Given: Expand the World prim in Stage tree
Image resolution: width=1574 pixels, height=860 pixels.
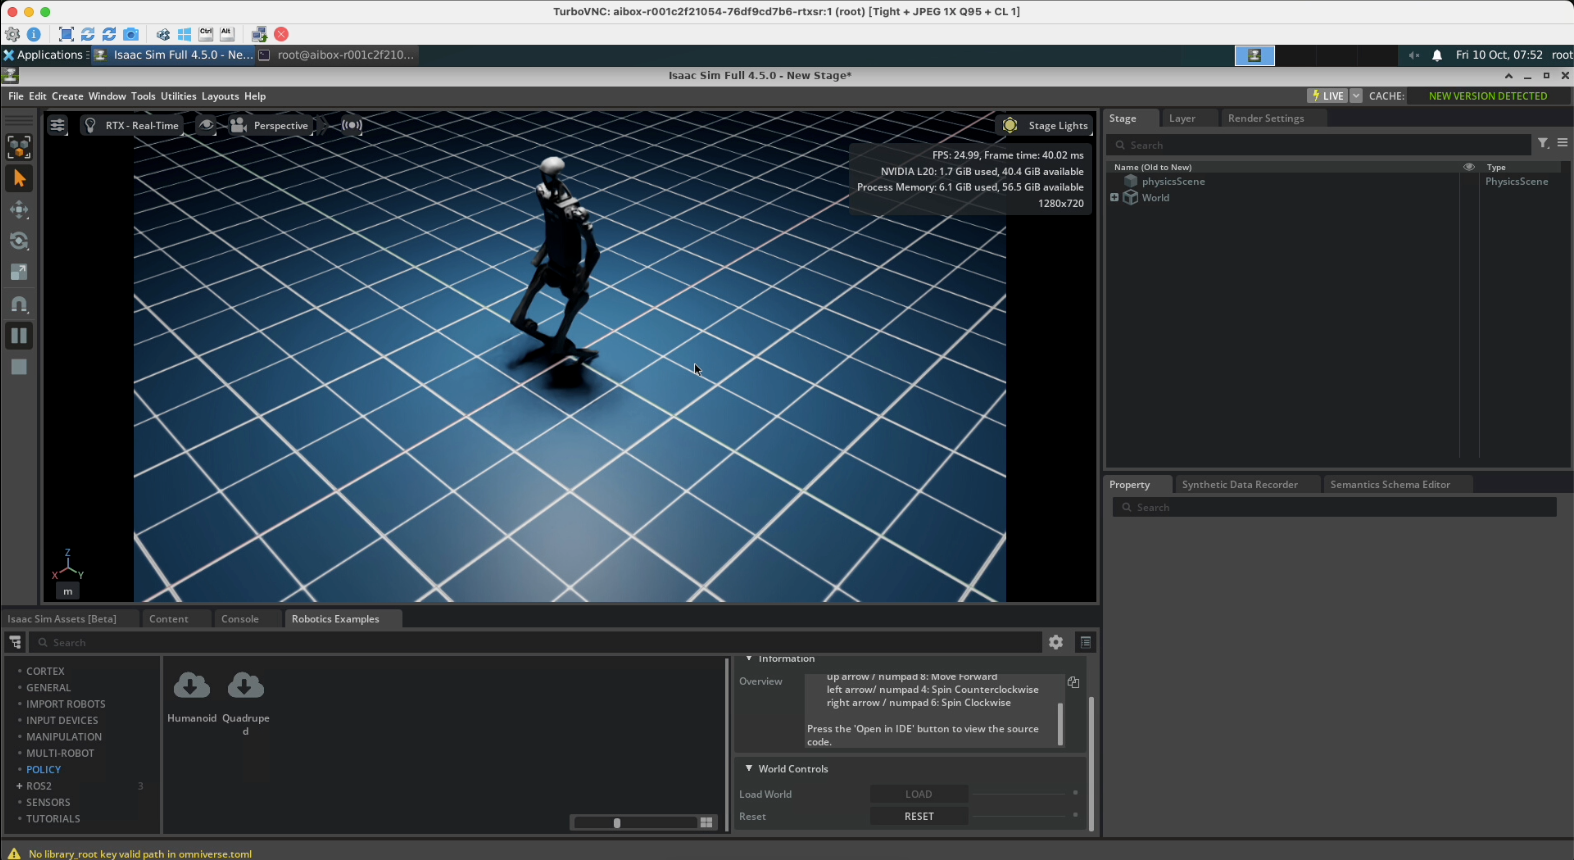Looking at the screenshot, I should pos(1114,198).
